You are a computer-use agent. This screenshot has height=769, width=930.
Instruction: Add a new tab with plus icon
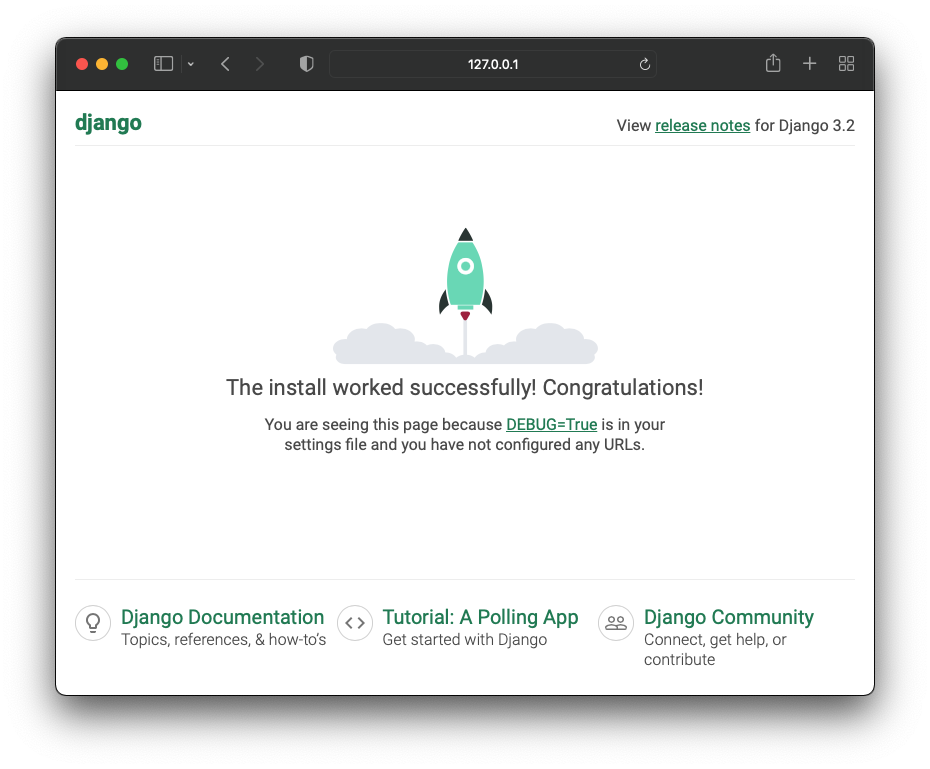point(810,63)
